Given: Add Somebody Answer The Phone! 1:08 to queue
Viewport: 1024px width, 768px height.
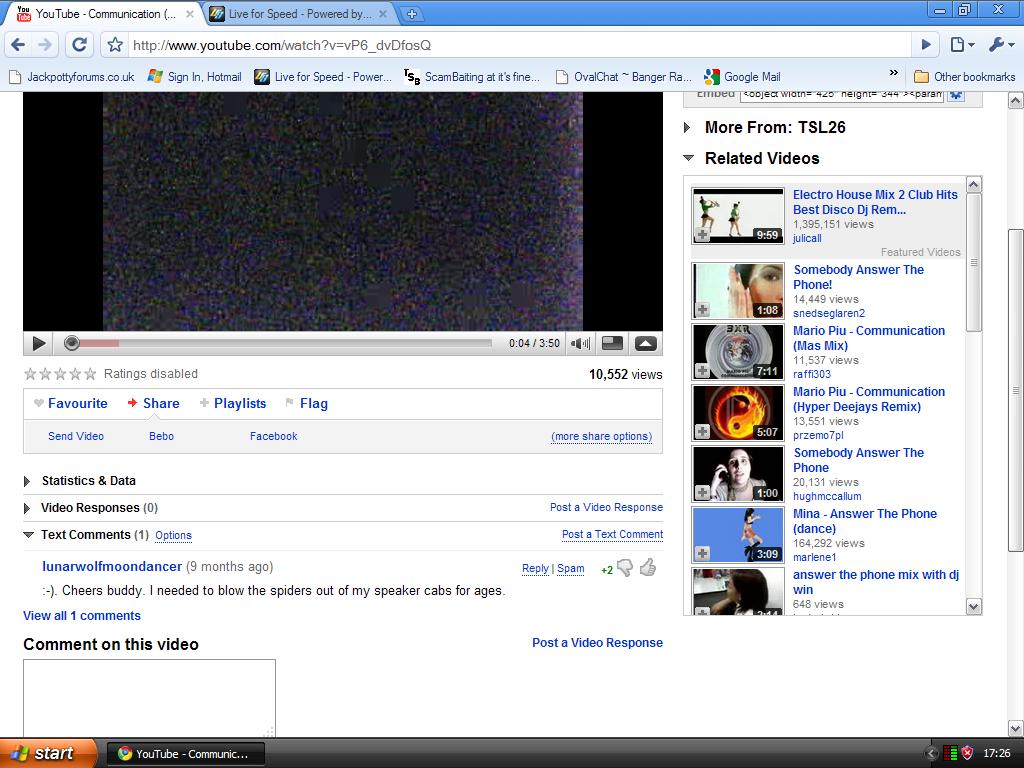Looking at the screenshot, I should 702,310.
